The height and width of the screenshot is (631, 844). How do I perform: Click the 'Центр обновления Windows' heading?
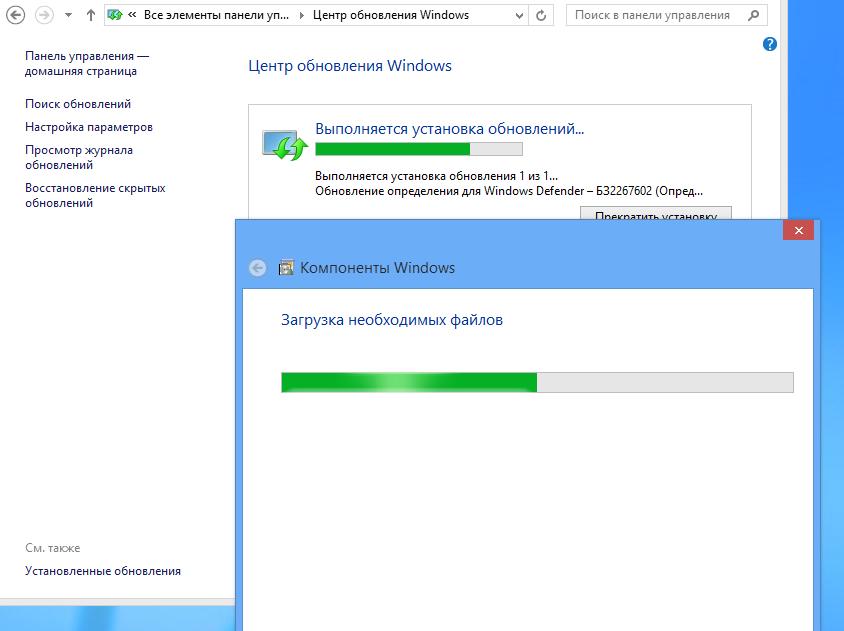point(350,66)
